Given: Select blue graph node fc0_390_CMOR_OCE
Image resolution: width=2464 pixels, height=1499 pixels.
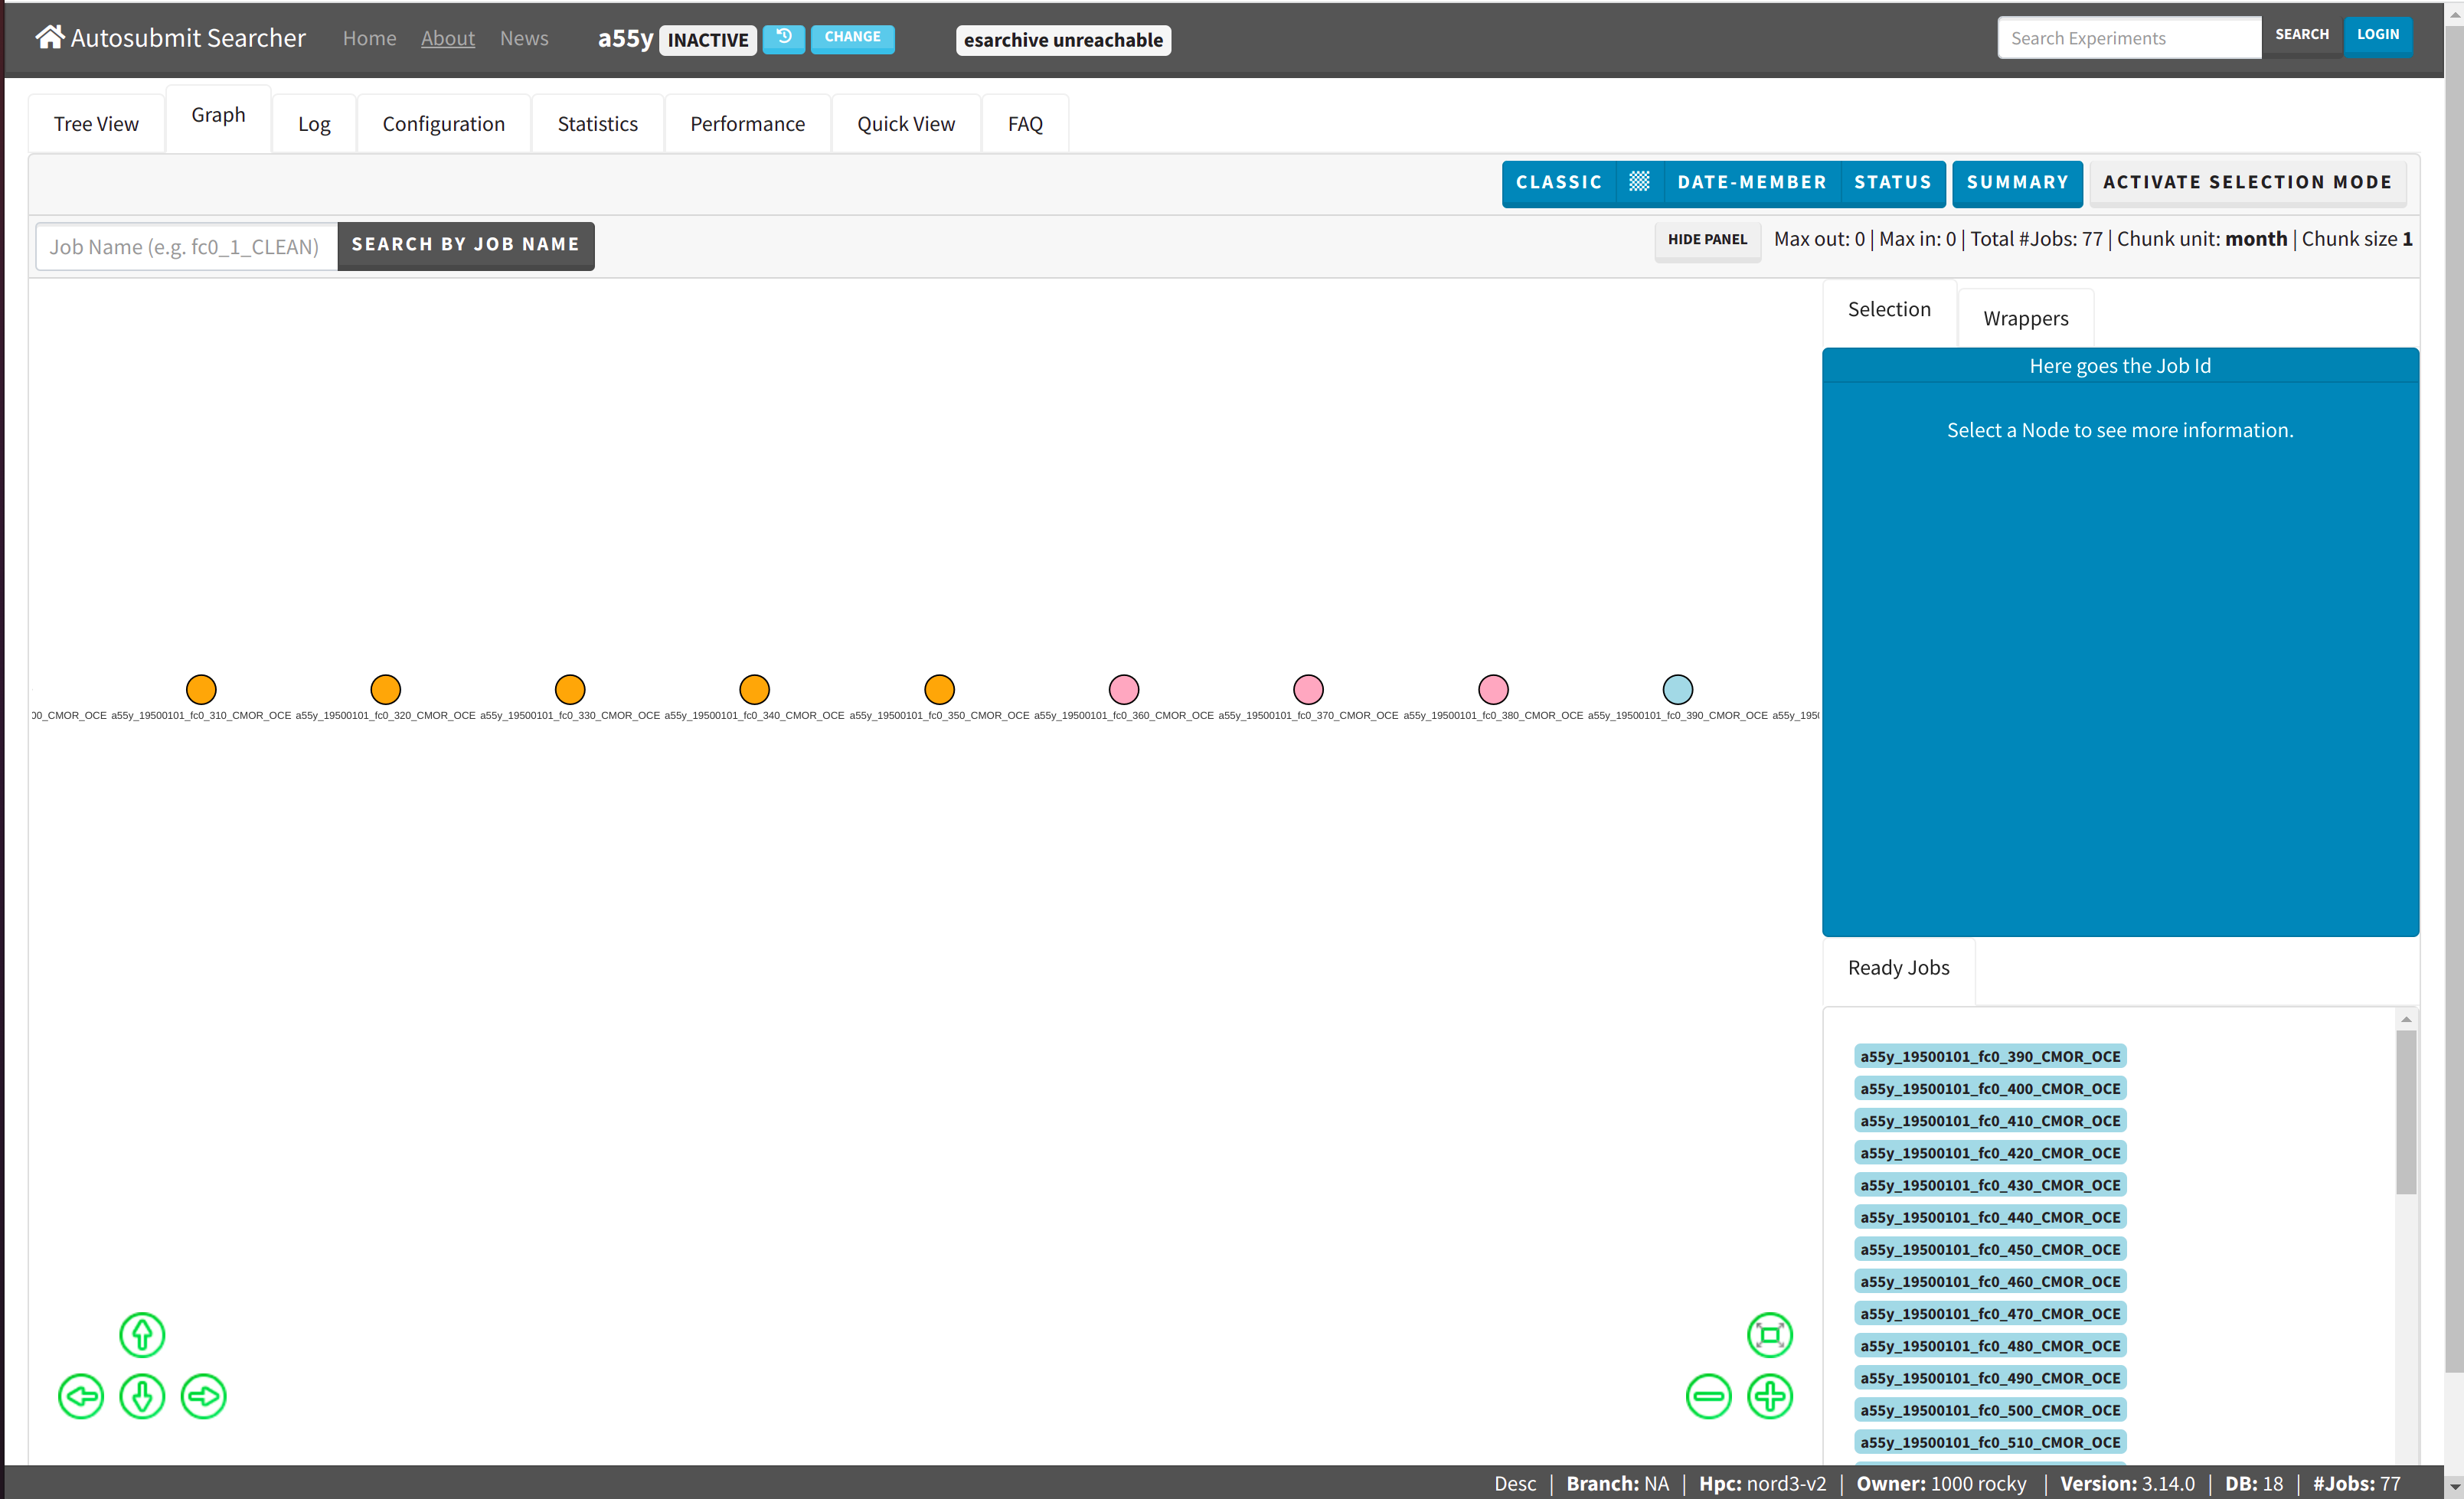Looking at the screenshot, I should [1678, 689].
